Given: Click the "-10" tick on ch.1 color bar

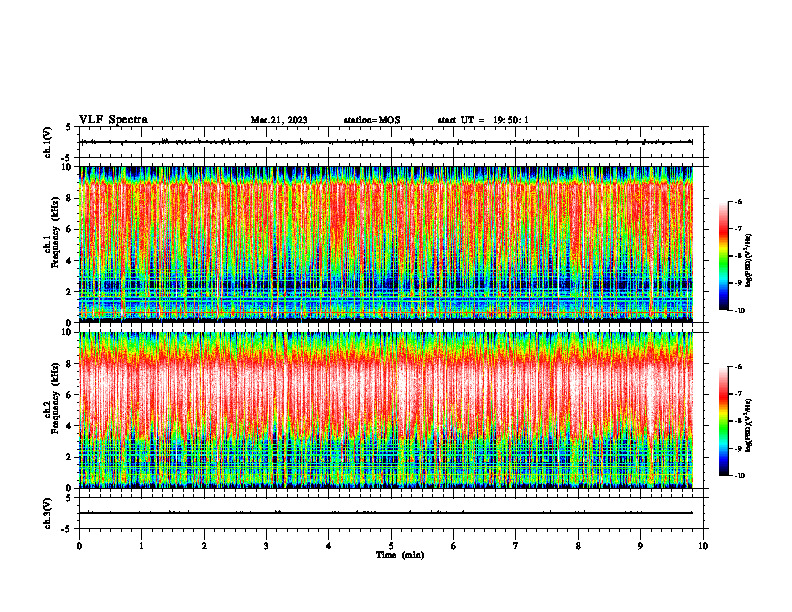Looking at the screenshot, I should 740,311.
